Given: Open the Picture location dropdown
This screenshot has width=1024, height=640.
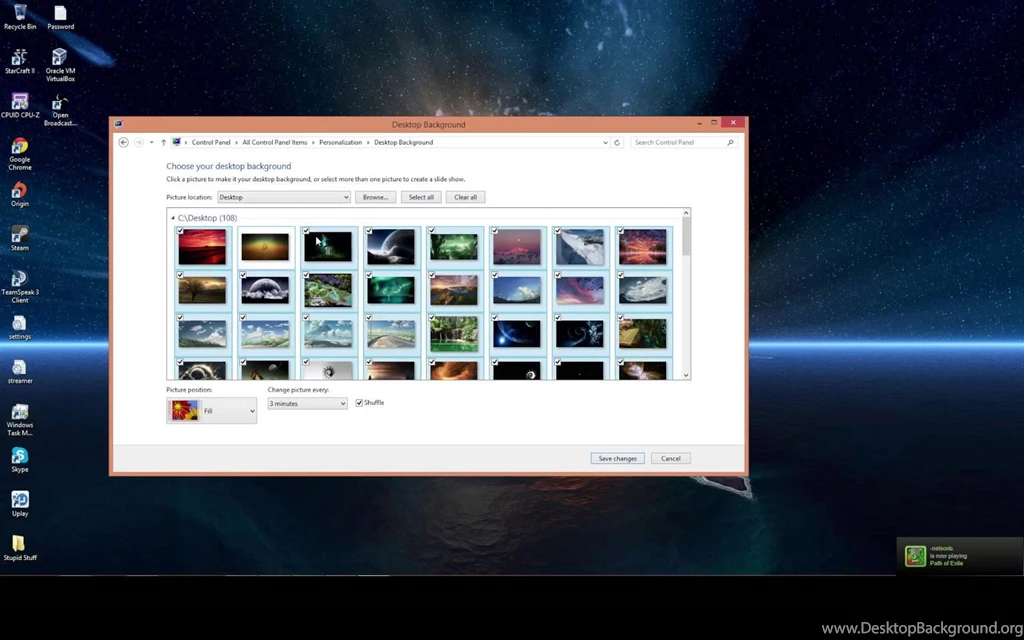Looking at the screenshot, I should pos(346,197).
